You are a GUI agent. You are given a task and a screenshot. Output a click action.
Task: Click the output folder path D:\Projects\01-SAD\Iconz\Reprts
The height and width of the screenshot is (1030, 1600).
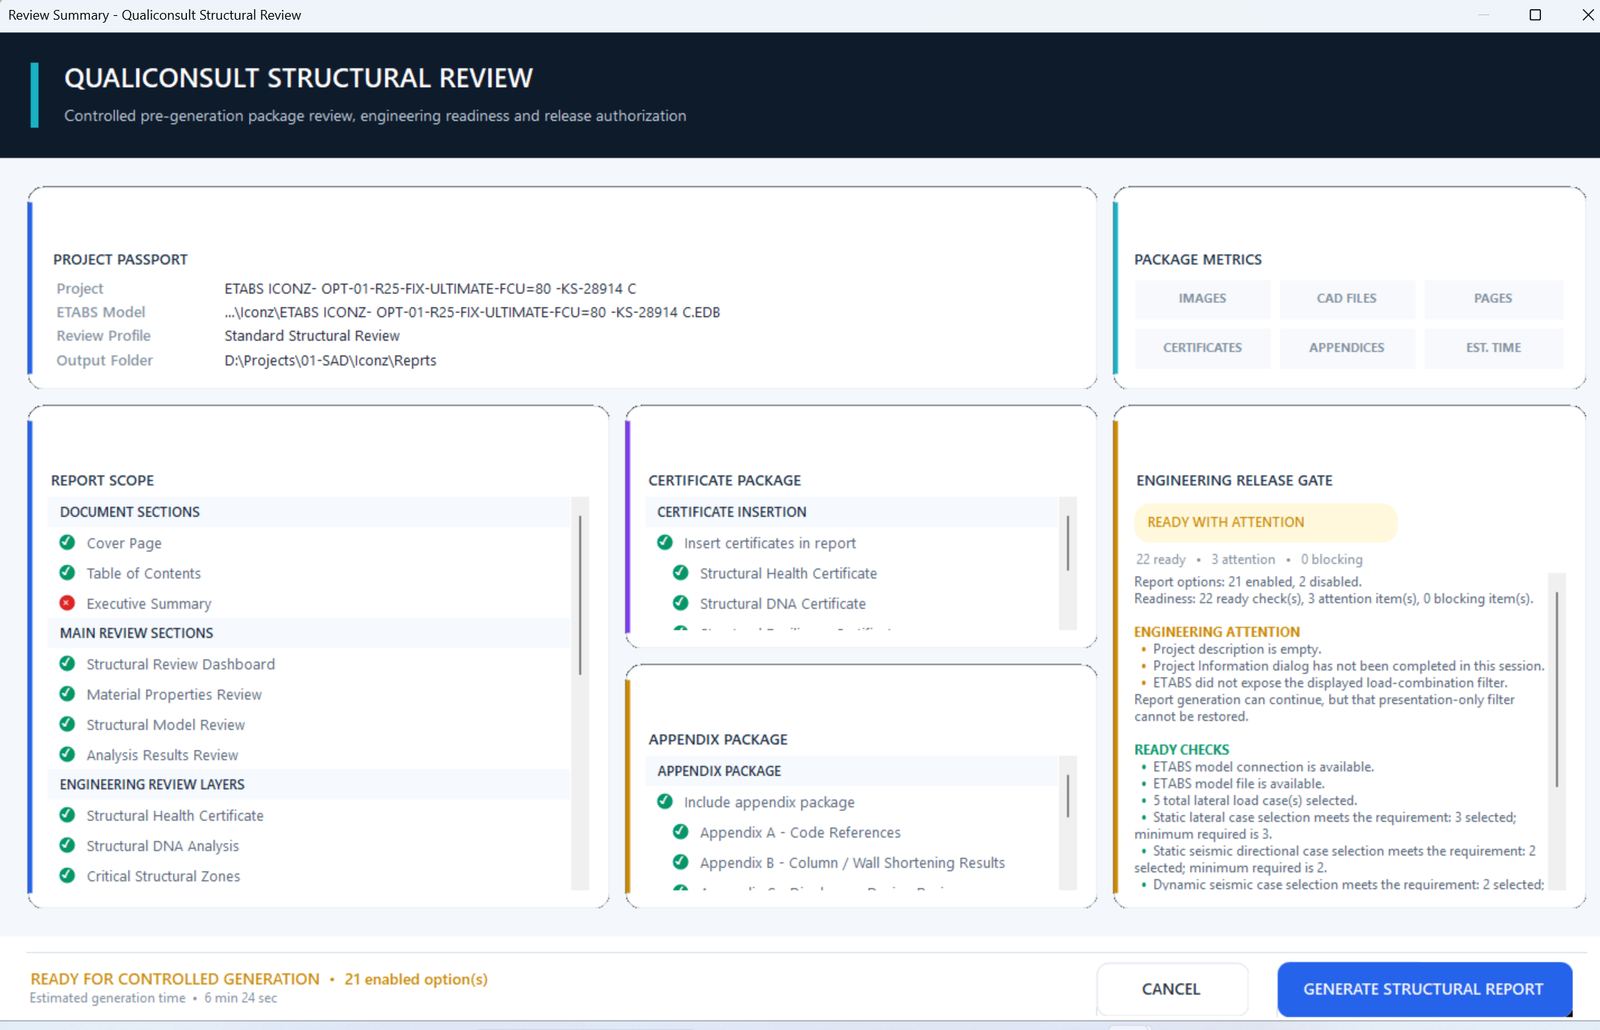pos(330,360)
